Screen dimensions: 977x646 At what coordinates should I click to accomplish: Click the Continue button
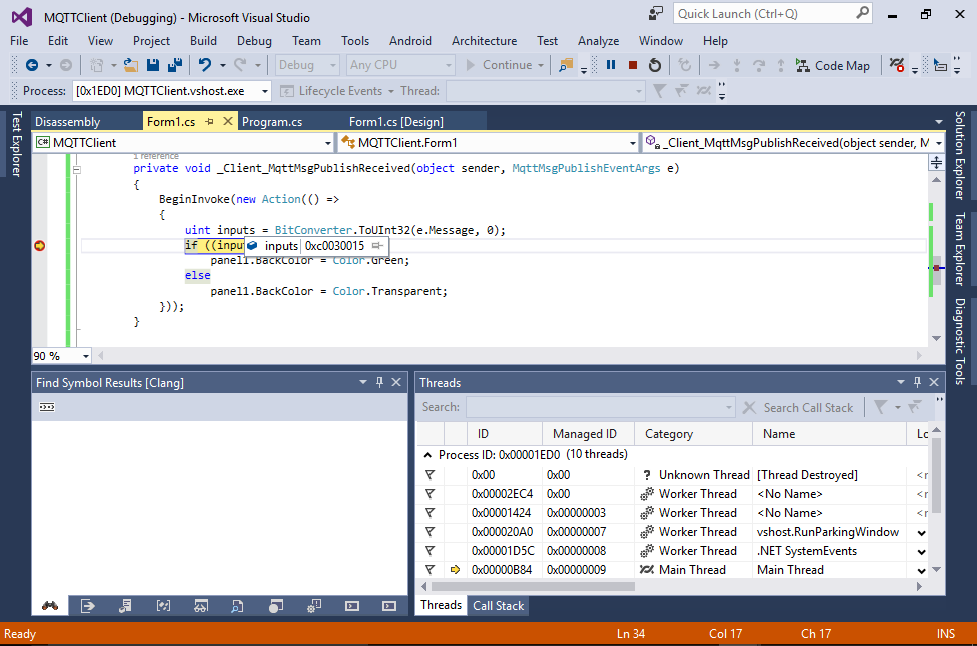click(x=506, y=65)
